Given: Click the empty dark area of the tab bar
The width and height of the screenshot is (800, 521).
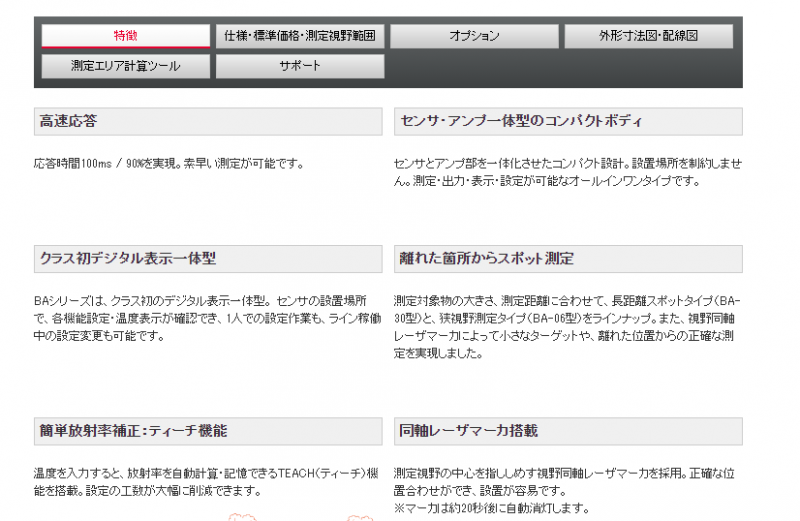Looking at the screenshot, I should pyautogui.click(x=563, y=66).
